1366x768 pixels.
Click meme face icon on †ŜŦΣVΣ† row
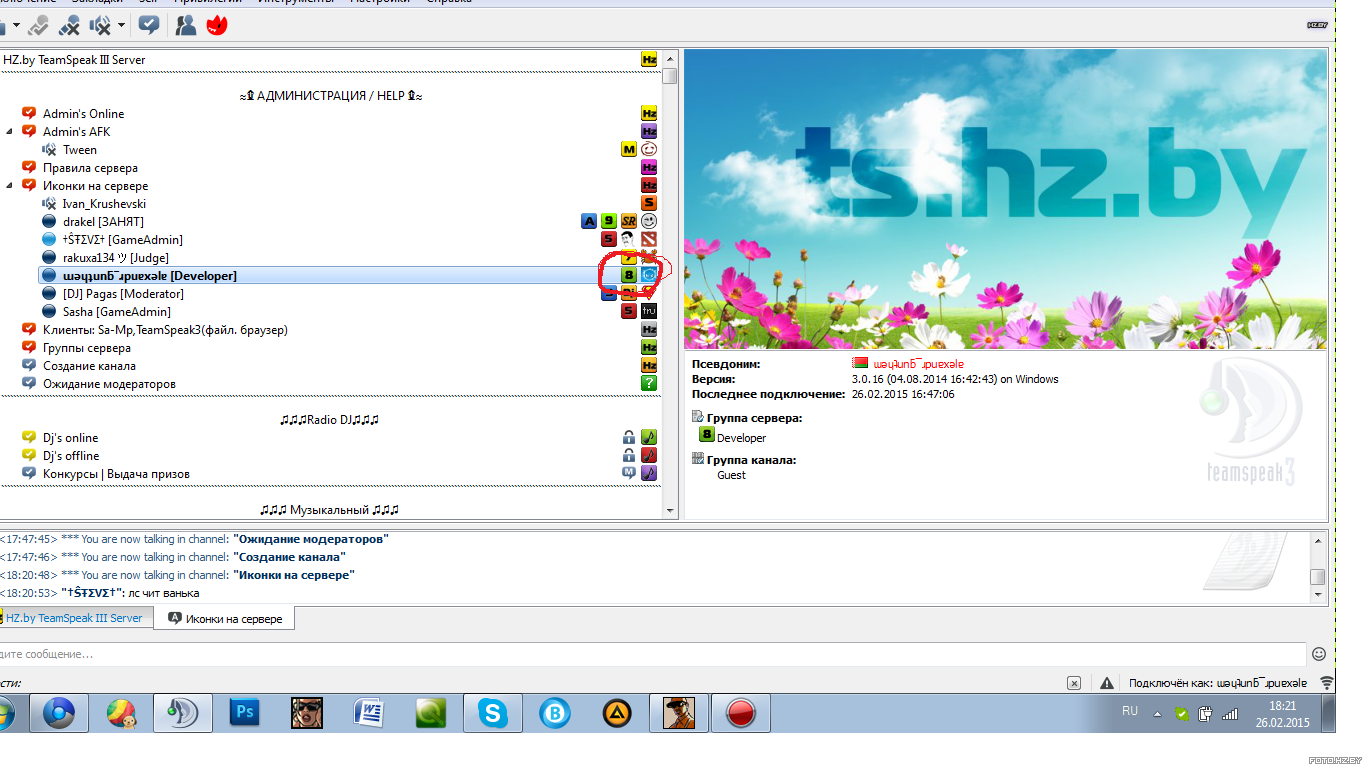point(628,239)
